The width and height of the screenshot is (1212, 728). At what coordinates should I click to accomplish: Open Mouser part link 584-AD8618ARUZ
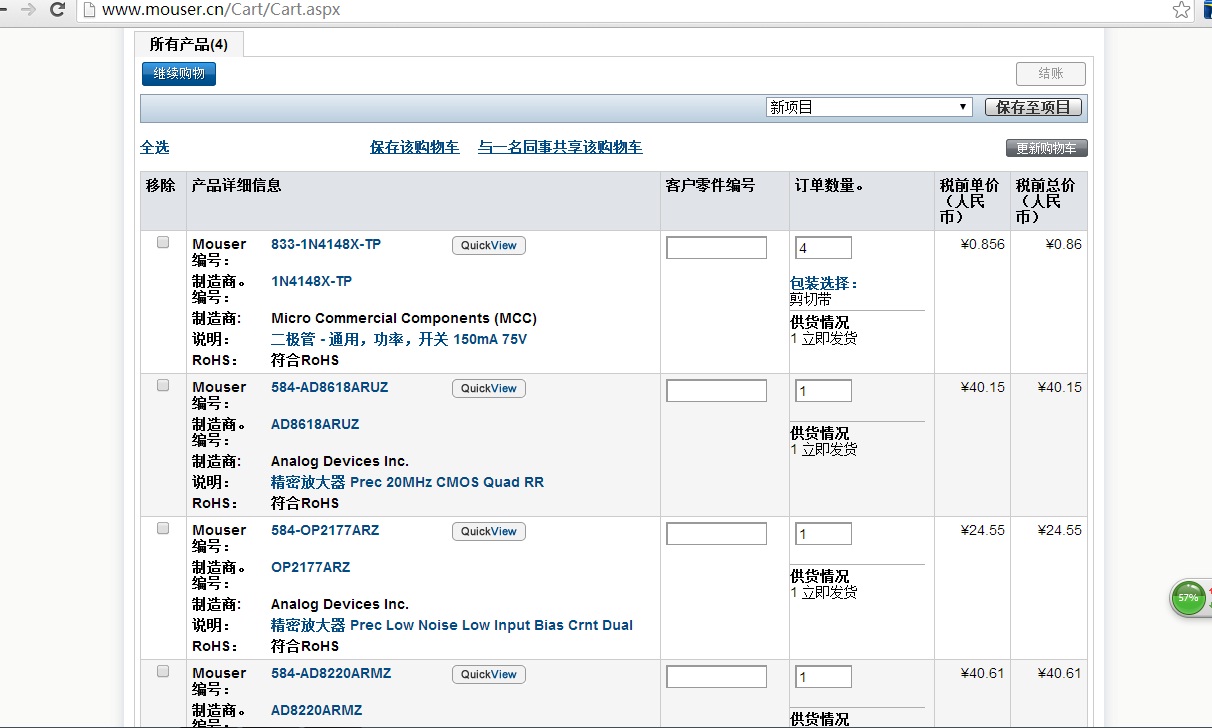coord(330,387)
